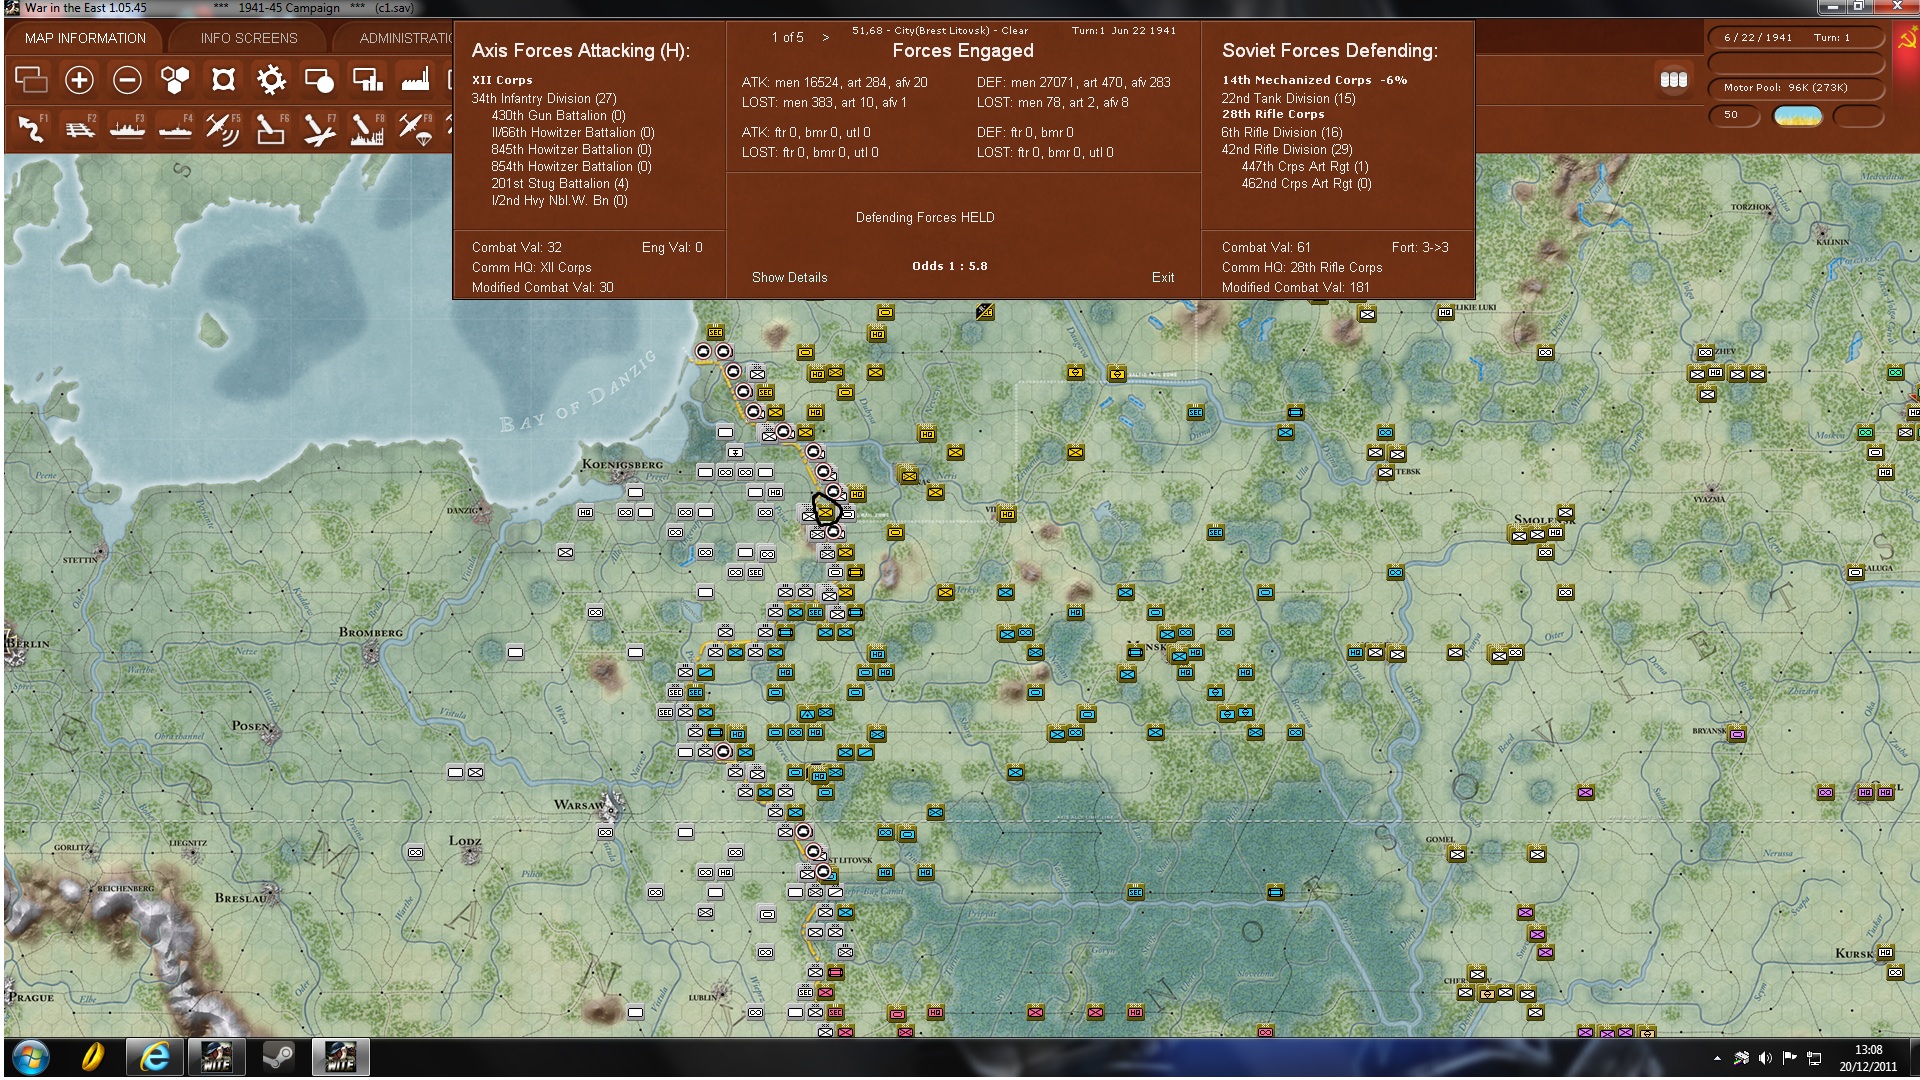Screen dimensions: 1920x1080
Task: Switch to the Info Screens tab
Action: [249, 38]
